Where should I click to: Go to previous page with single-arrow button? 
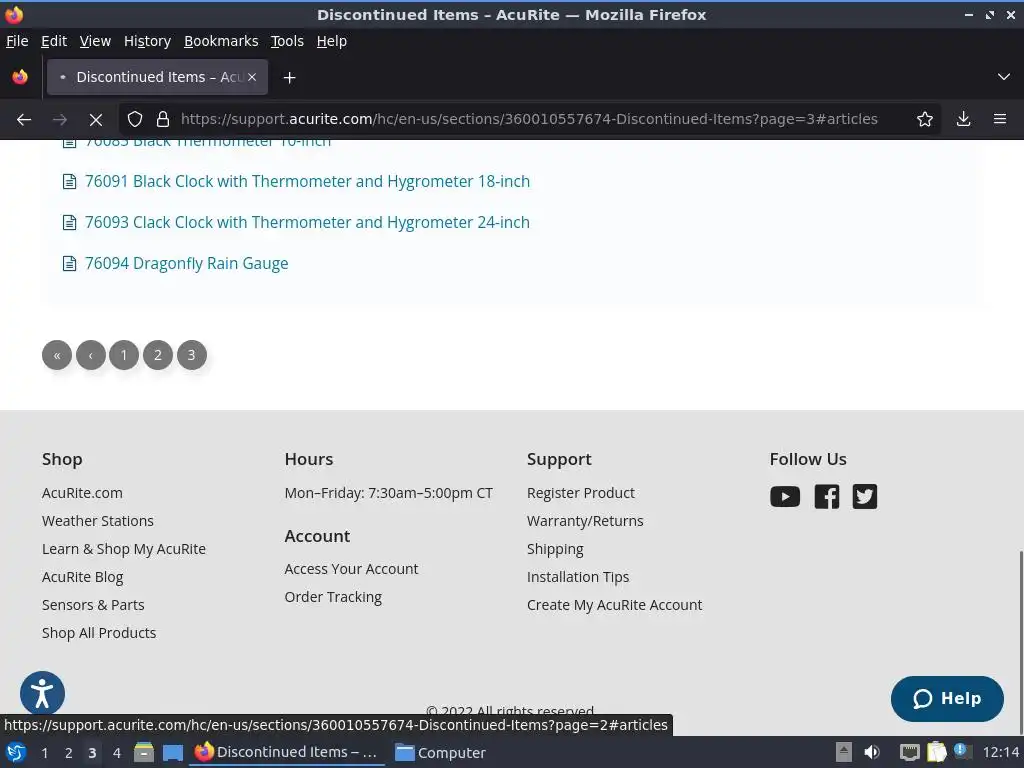point(91,355)
